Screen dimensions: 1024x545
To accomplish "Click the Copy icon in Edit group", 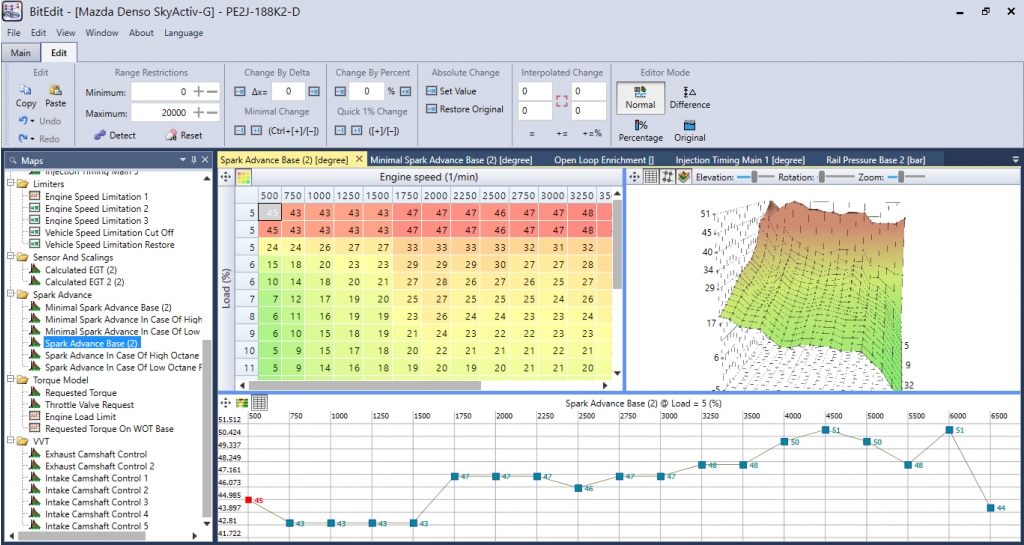I will pos(25,90).
